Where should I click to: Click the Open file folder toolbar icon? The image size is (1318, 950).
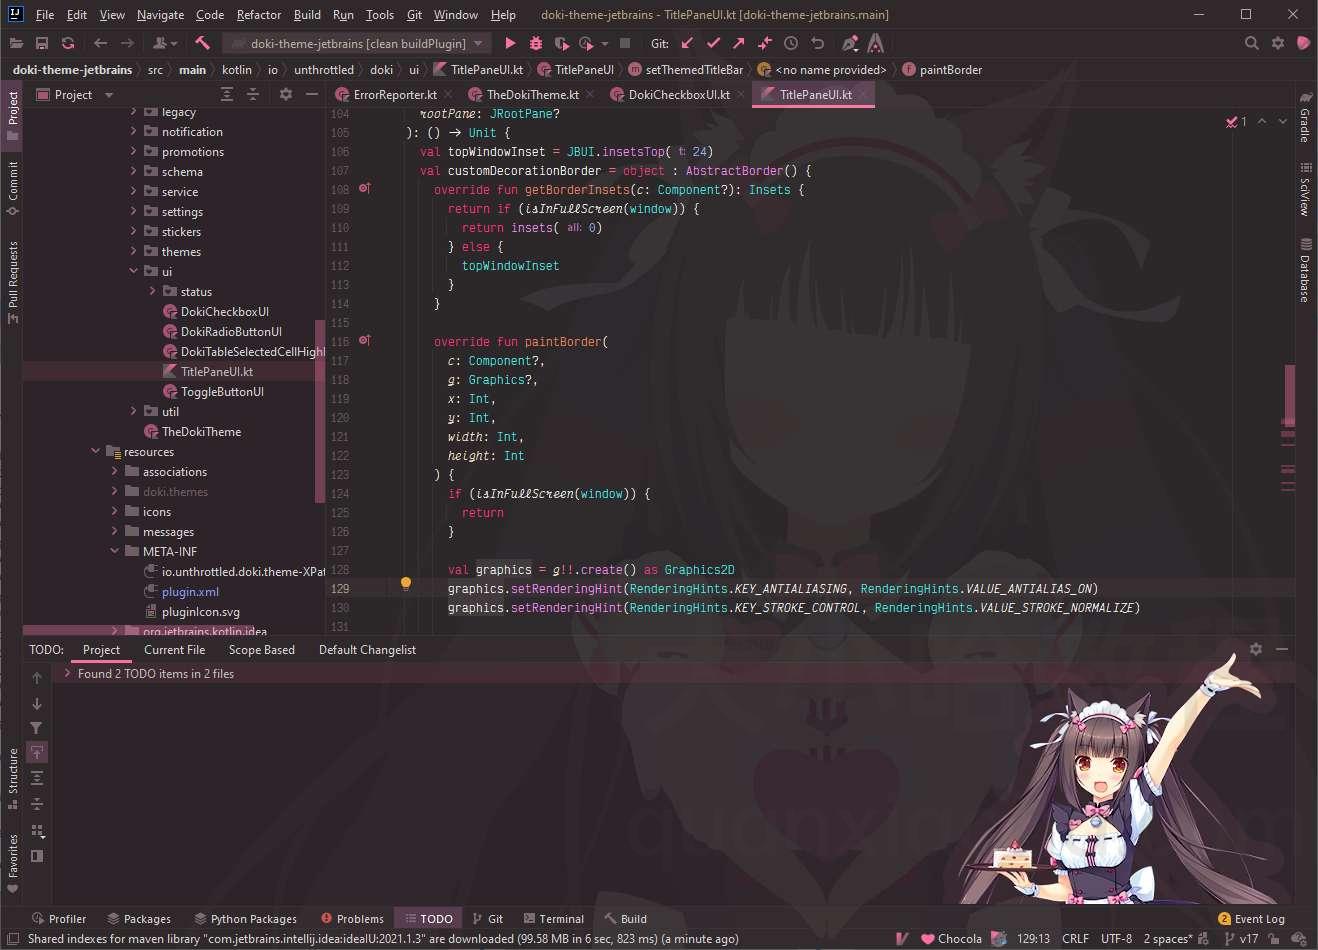pyautogui.click(x=15, y=43)
